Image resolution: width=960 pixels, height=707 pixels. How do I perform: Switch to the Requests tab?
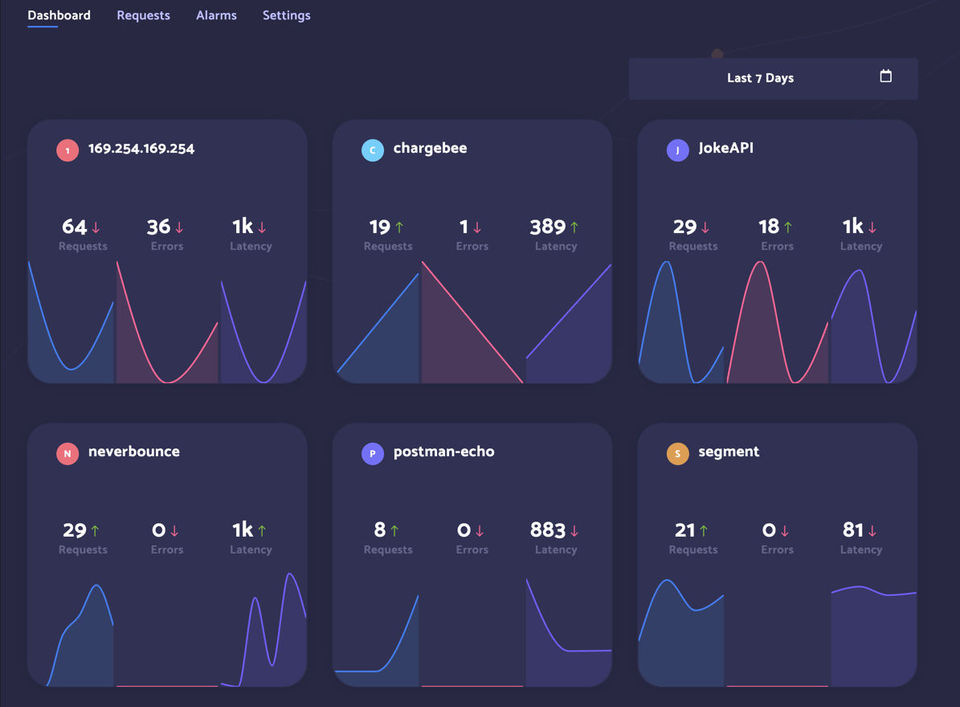[143, 15]
